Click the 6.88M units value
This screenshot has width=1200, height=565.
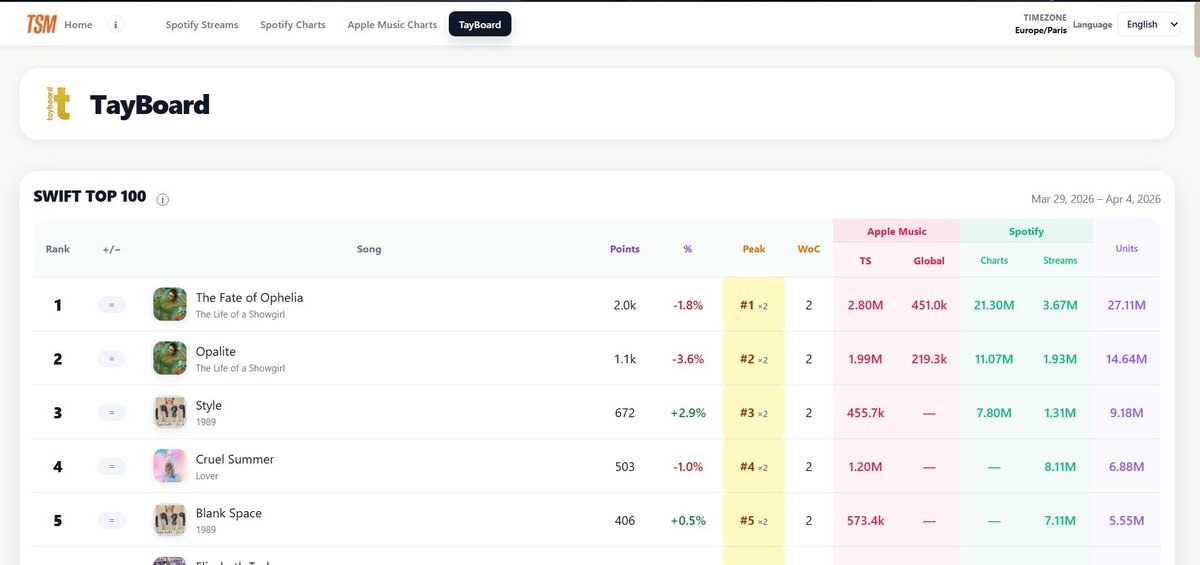1127,467
